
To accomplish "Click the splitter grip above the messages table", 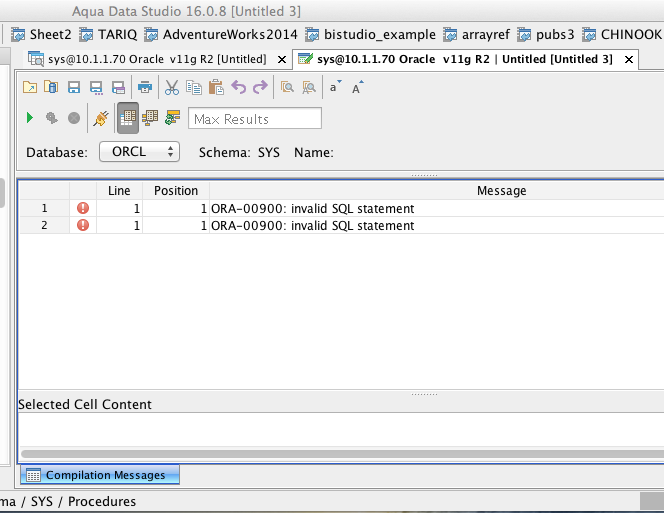I will [424, 175].
